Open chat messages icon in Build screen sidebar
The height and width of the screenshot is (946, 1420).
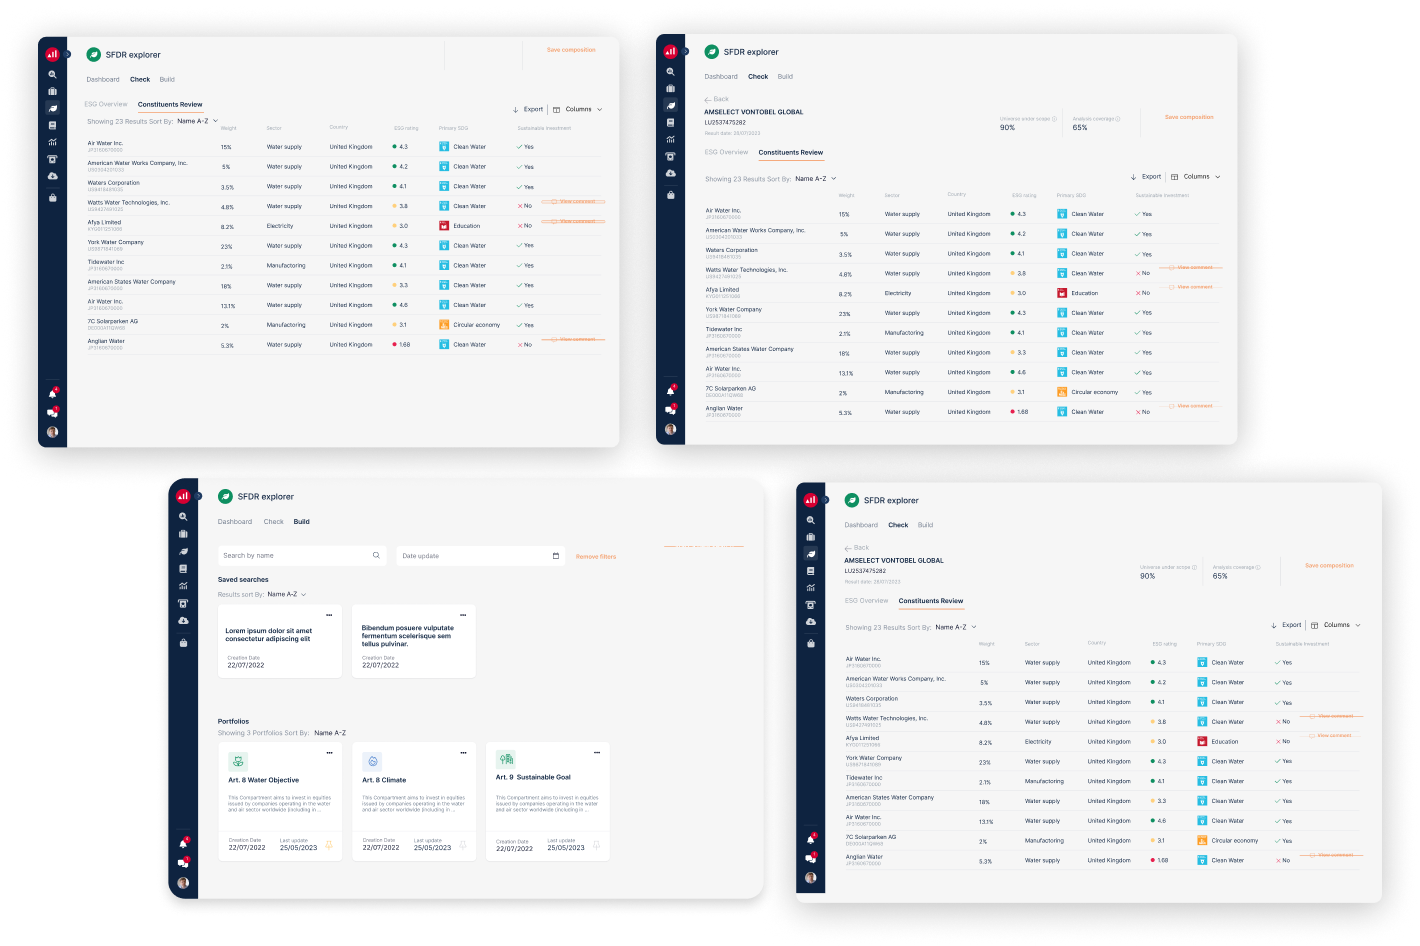point(183,863)
